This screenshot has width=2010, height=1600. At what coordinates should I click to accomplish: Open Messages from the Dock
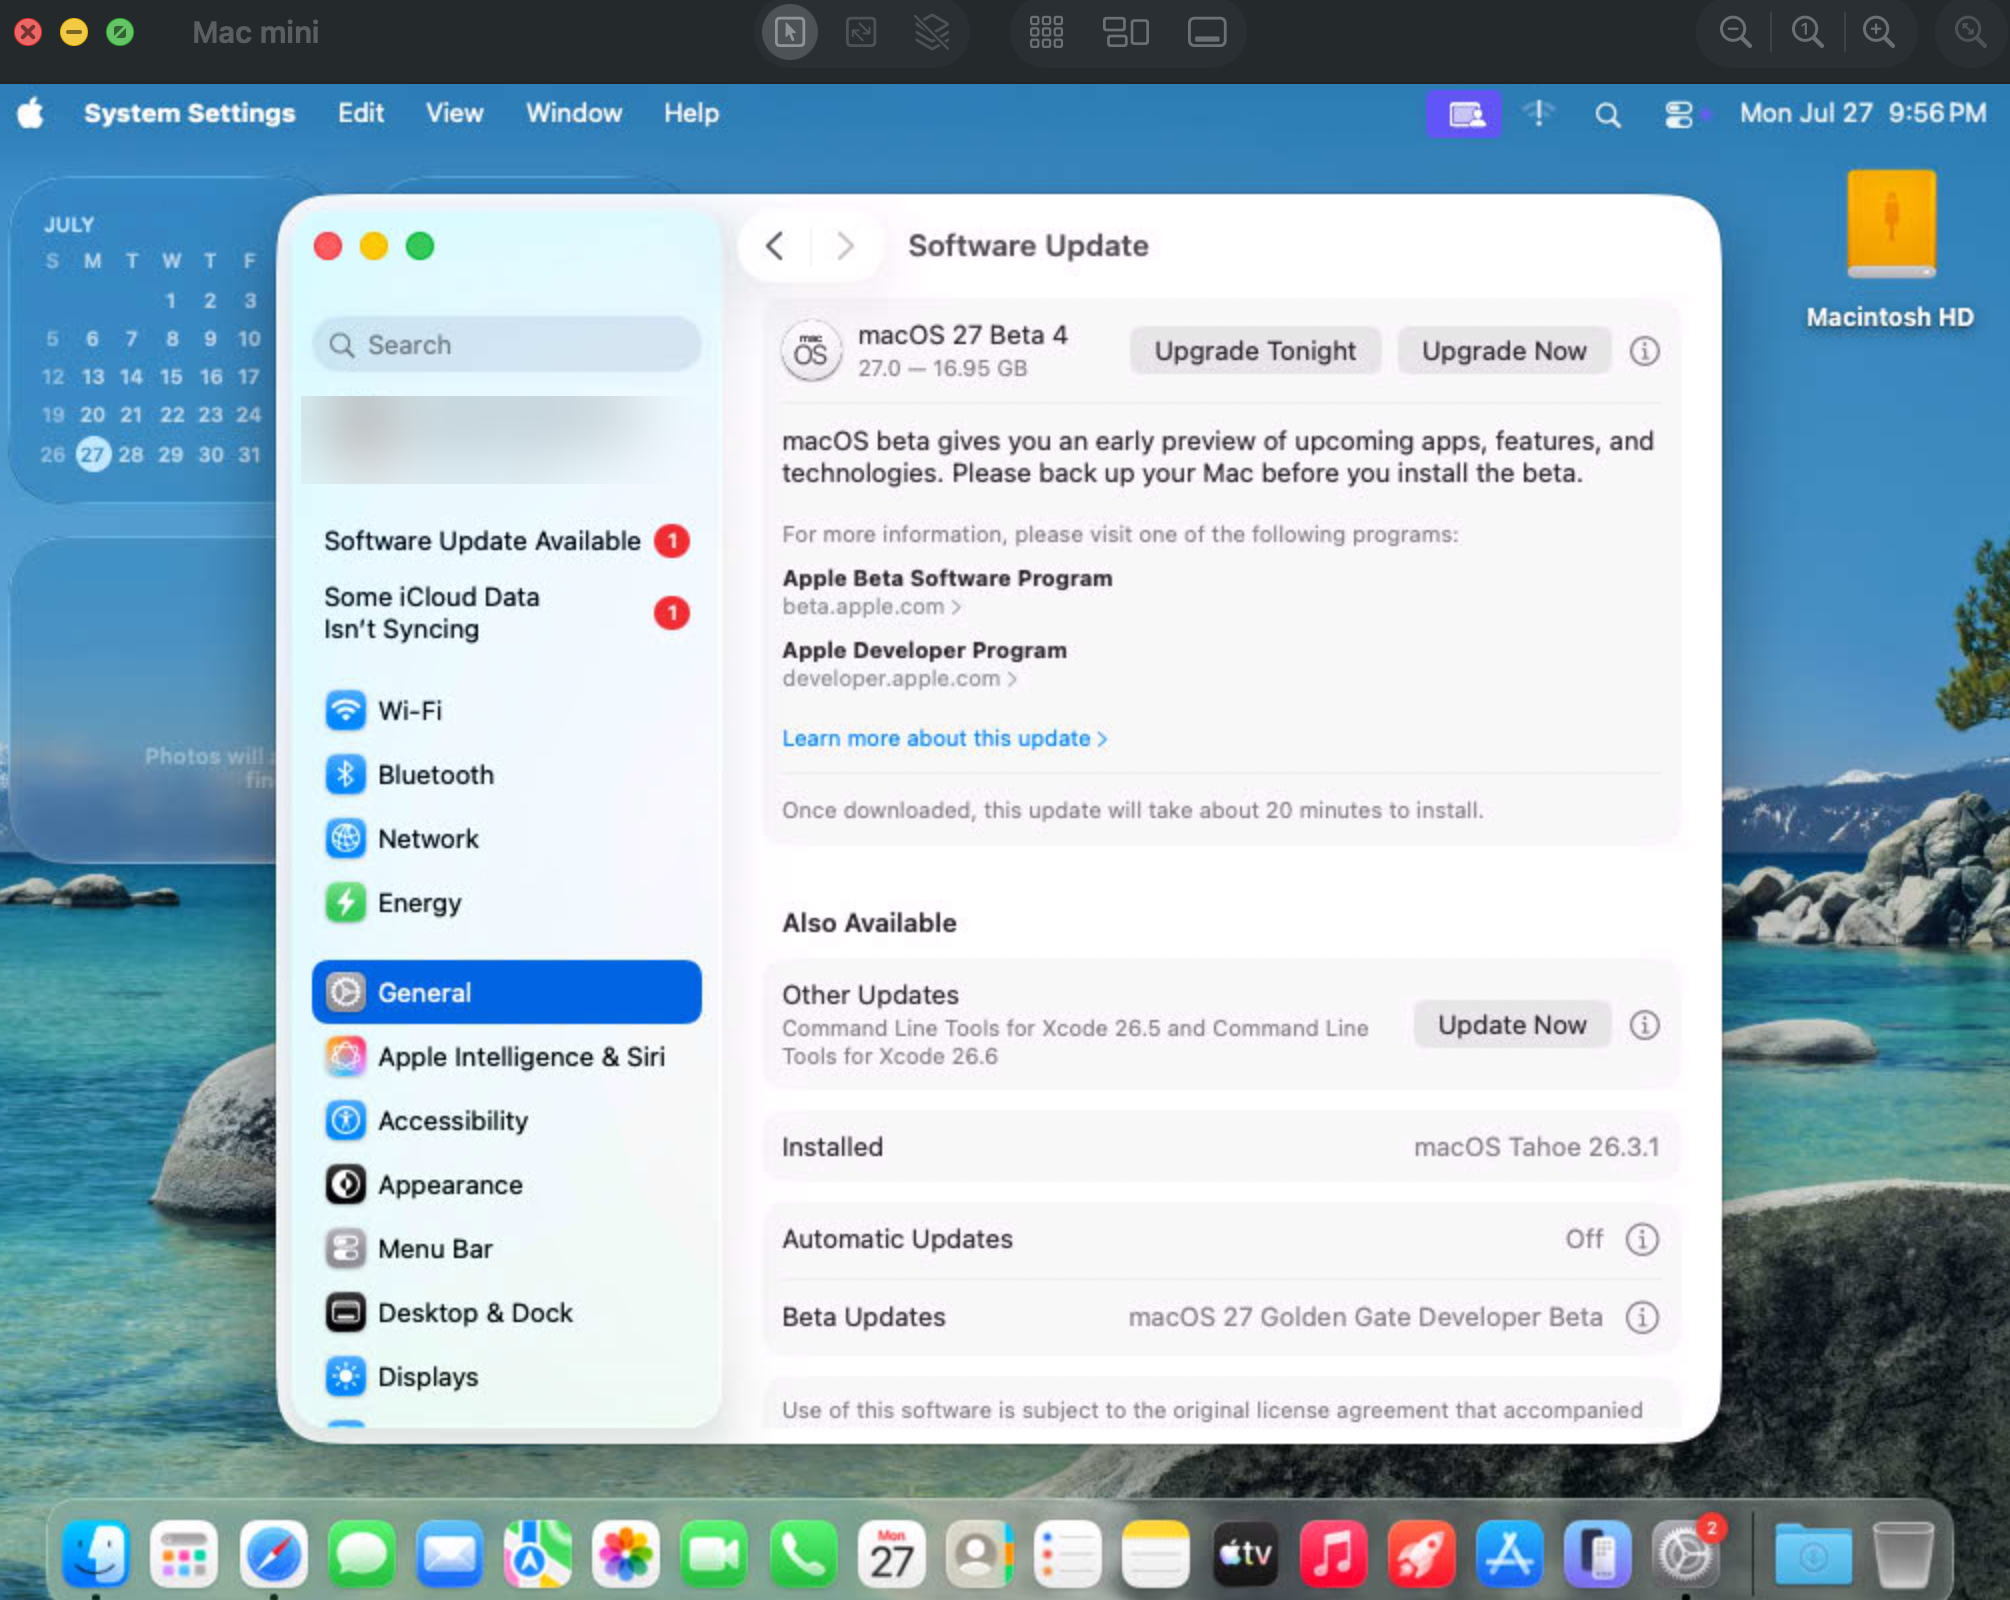pyautogui.click(x=361, y=1554)
